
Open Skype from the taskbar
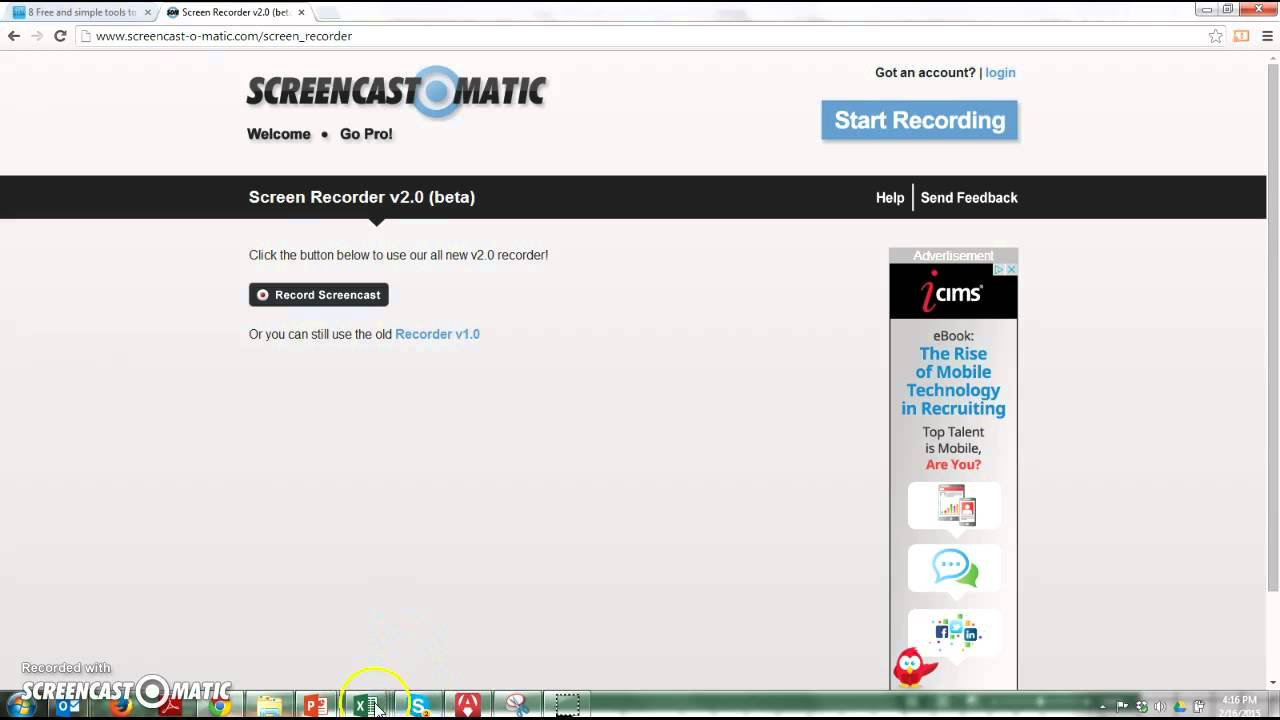tap(418, 706)
